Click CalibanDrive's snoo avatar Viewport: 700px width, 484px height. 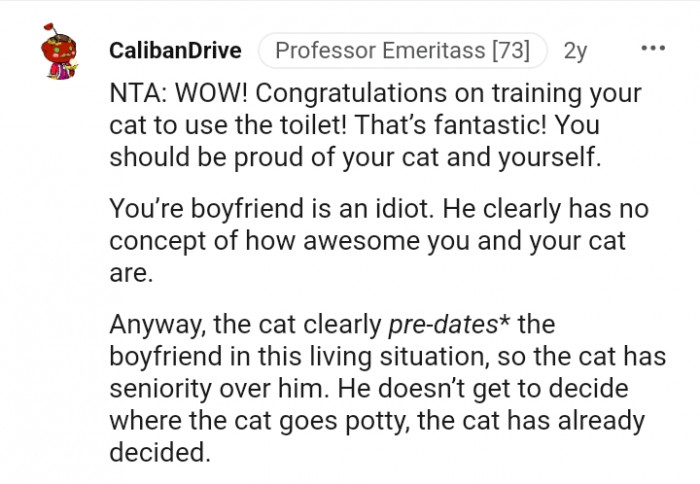pyautogui.click(x=59, y=51)
